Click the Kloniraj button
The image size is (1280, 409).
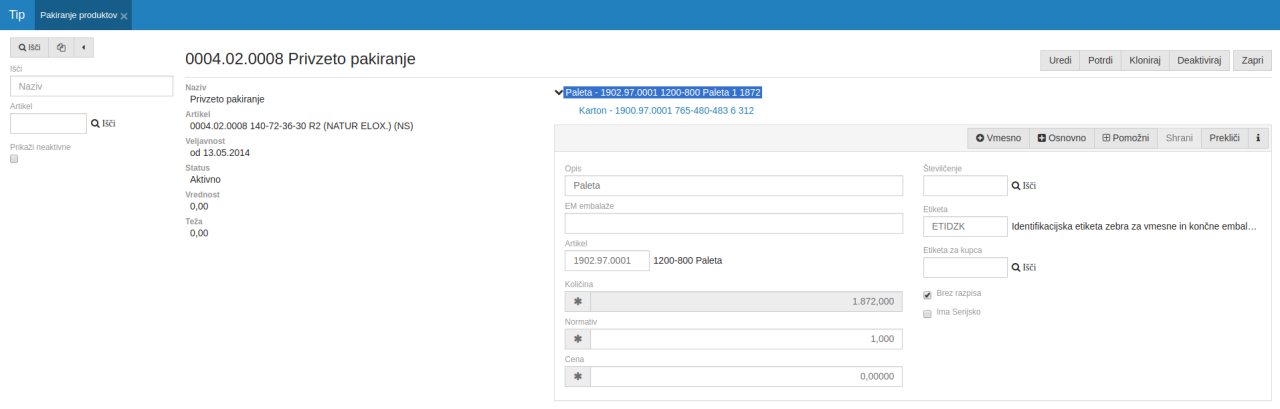pos(1144,60)
